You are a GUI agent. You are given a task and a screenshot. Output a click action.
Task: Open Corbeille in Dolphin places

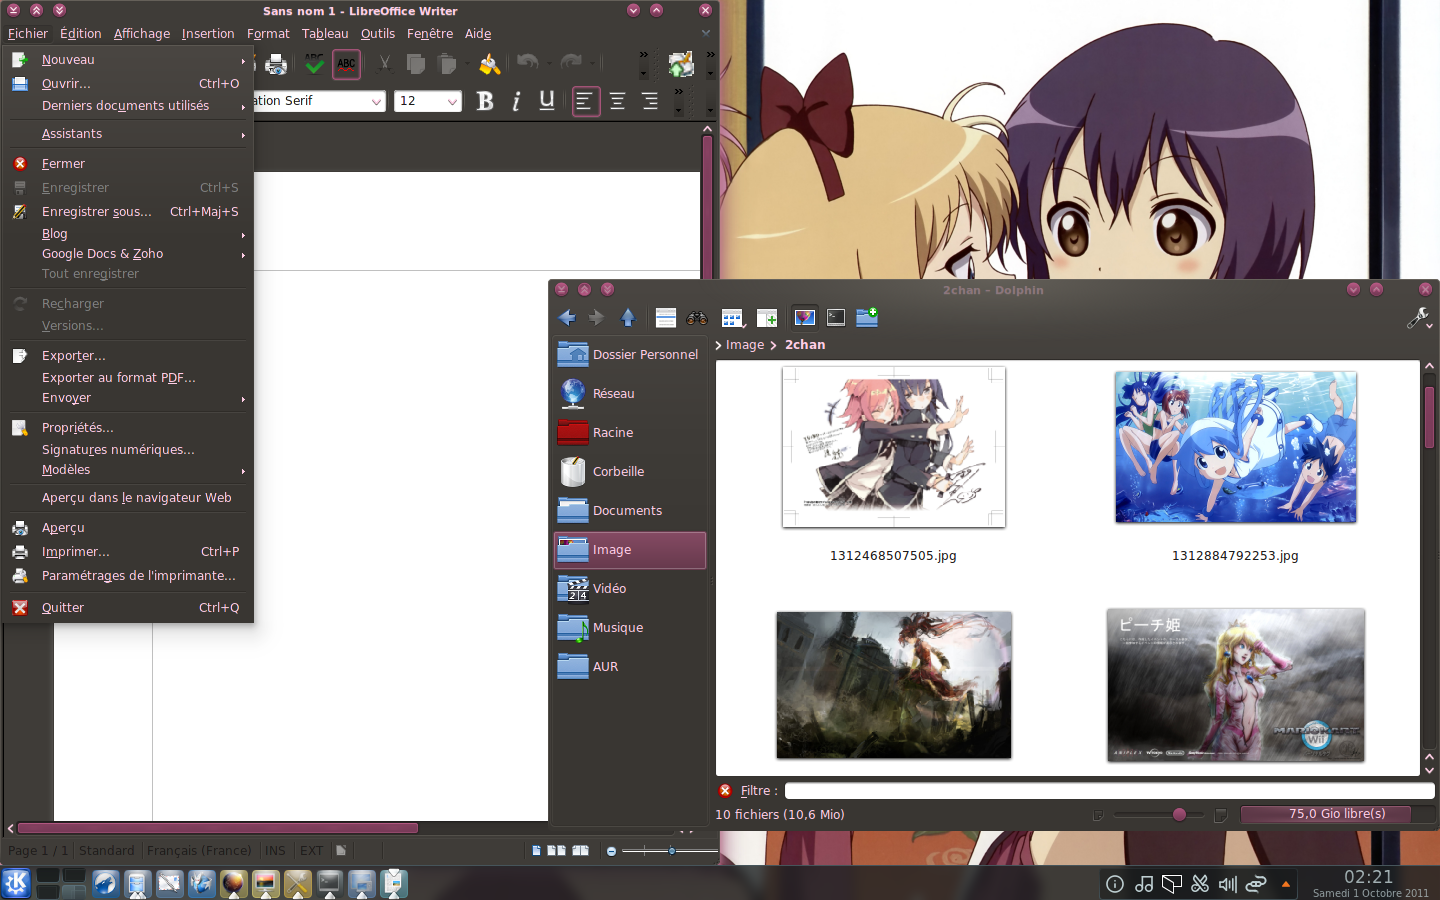pyautogui.click(x=630, y=472)
